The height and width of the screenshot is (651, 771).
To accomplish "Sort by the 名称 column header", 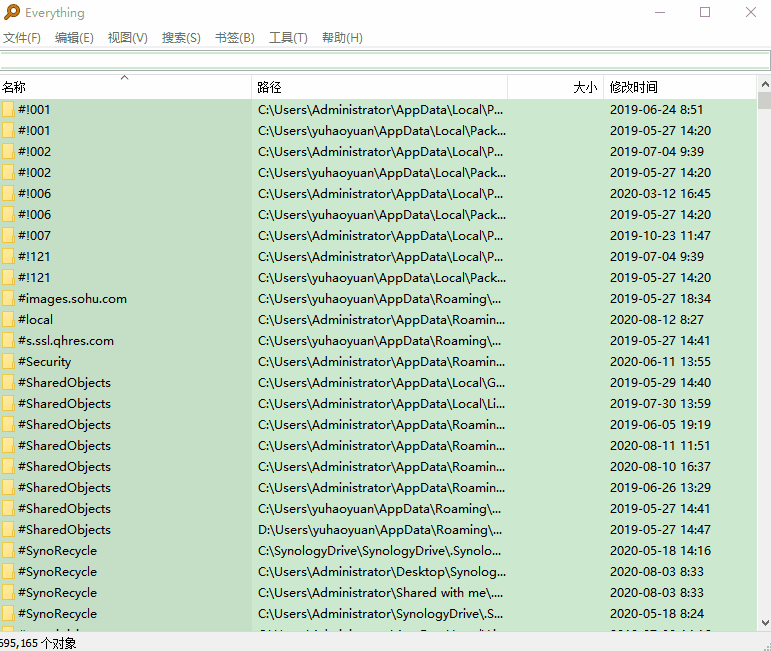I will tap(125, 87).
